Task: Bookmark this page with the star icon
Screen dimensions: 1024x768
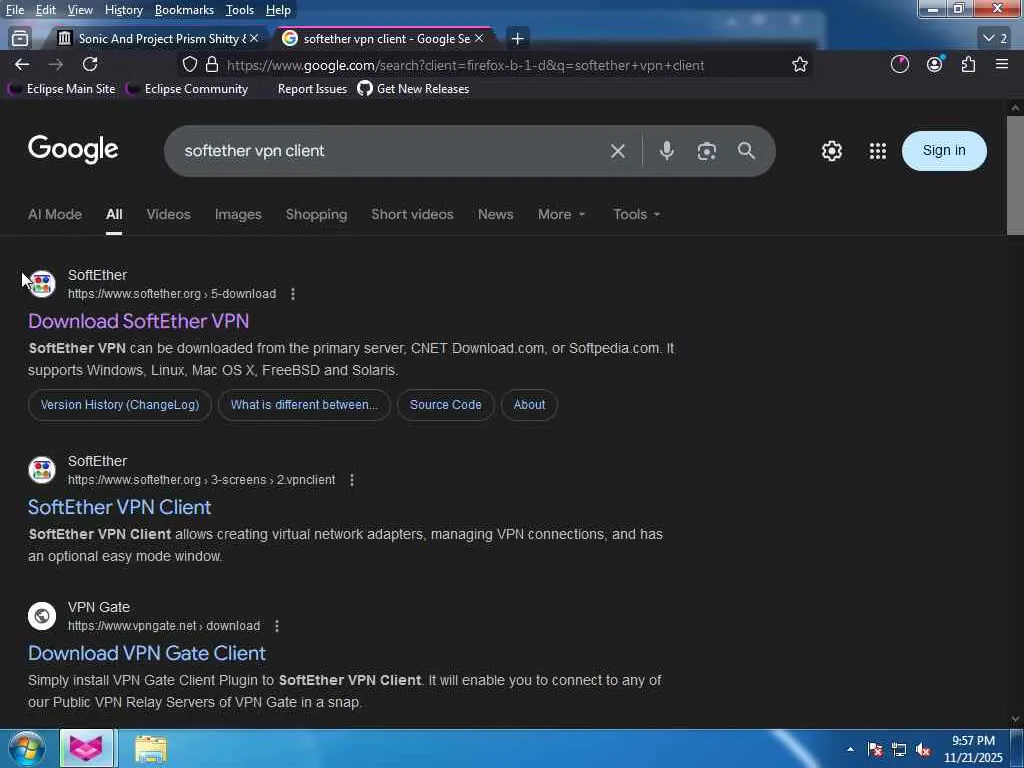Action: tap(799, 65)
